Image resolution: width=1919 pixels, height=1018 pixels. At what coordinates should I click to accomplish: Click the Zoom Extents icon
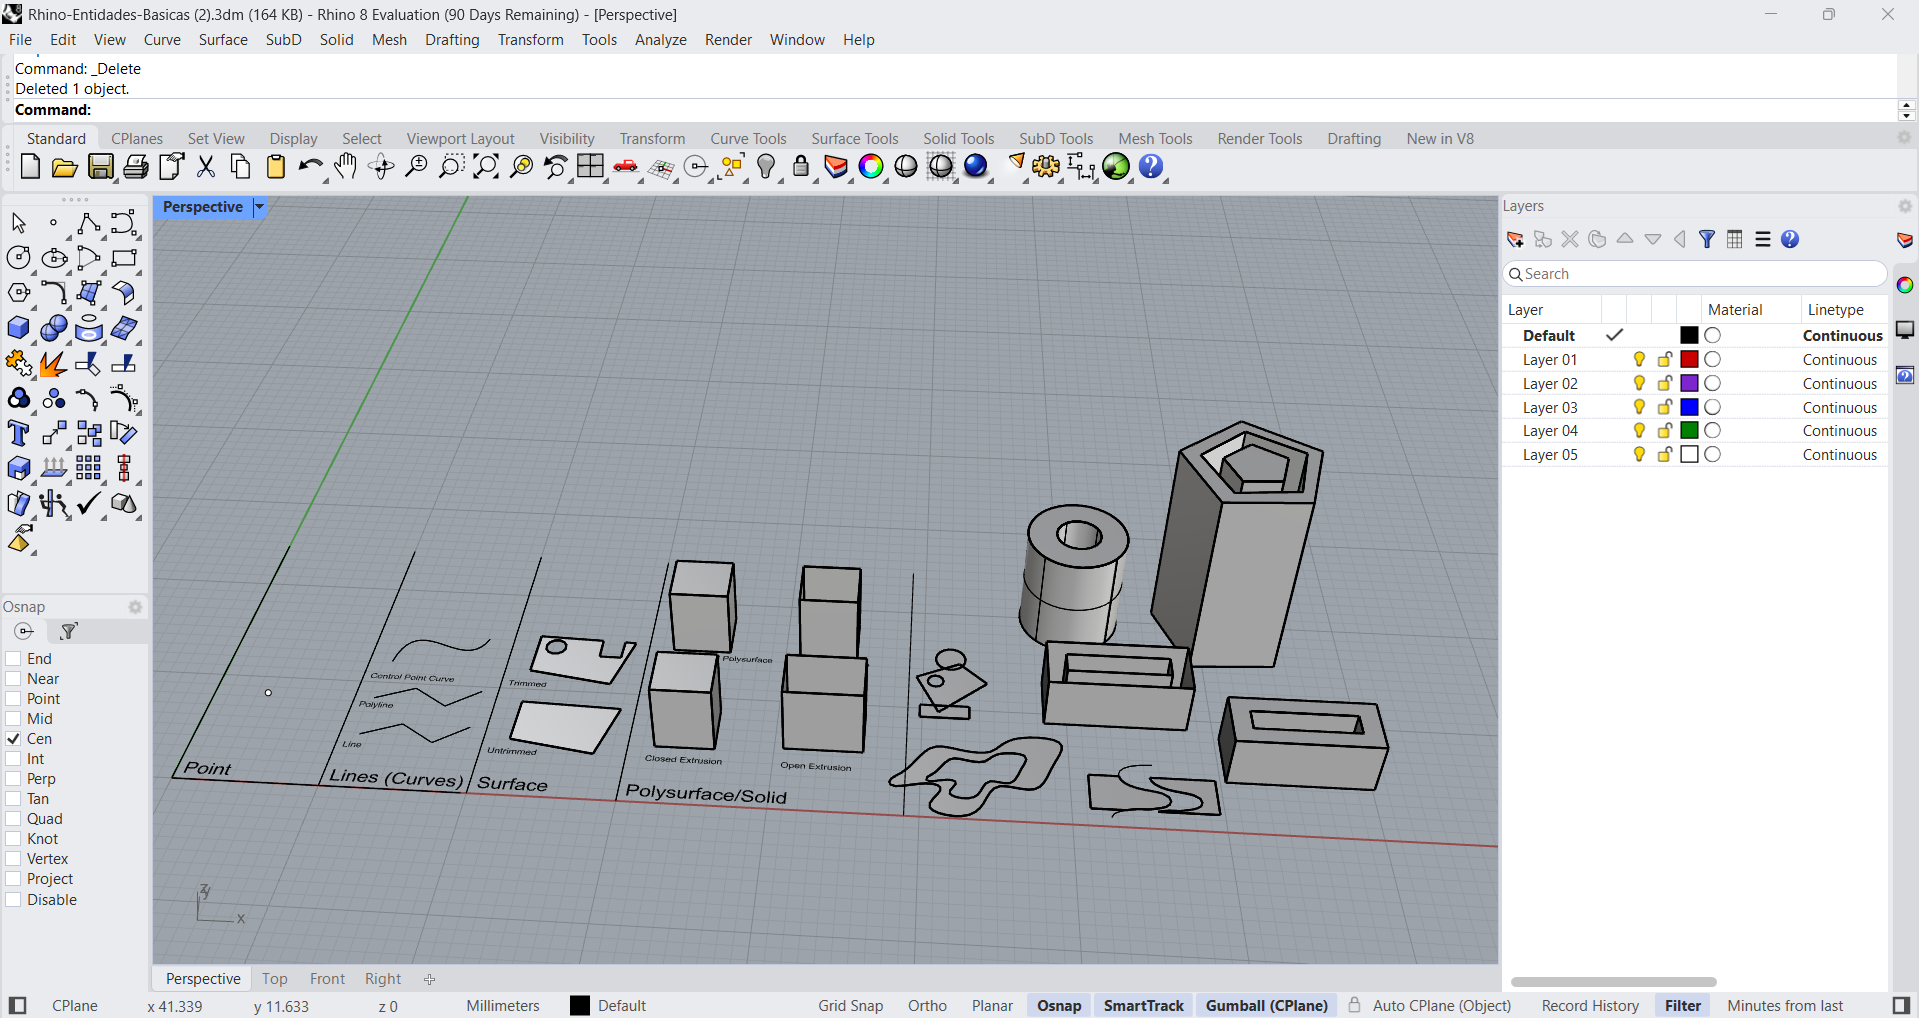click(x=486, y=167)
